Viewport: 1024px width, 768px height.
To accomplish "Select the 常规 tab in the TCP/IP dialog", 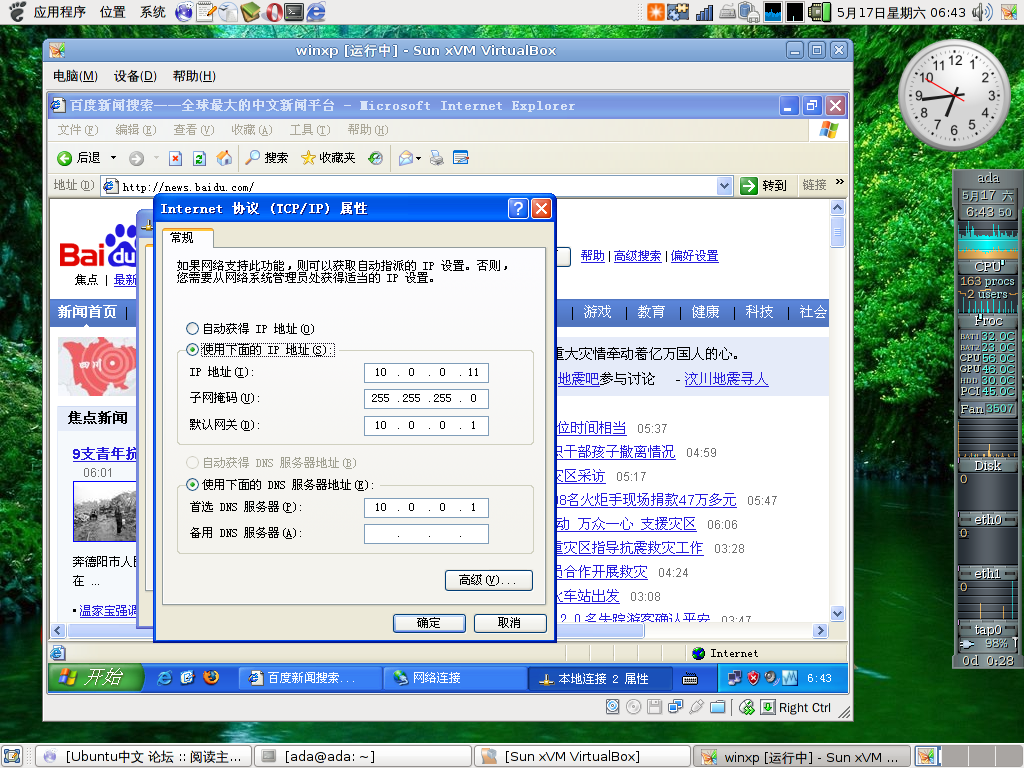I will (187, 238).
